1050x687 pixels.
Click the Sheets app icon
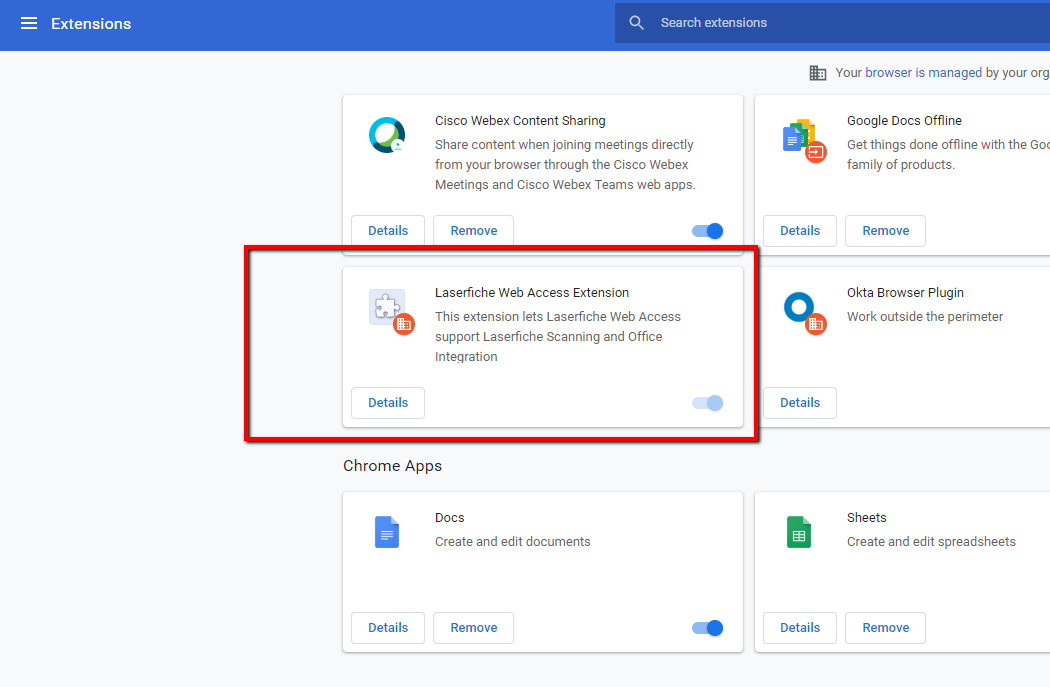[x=798, y=532]
